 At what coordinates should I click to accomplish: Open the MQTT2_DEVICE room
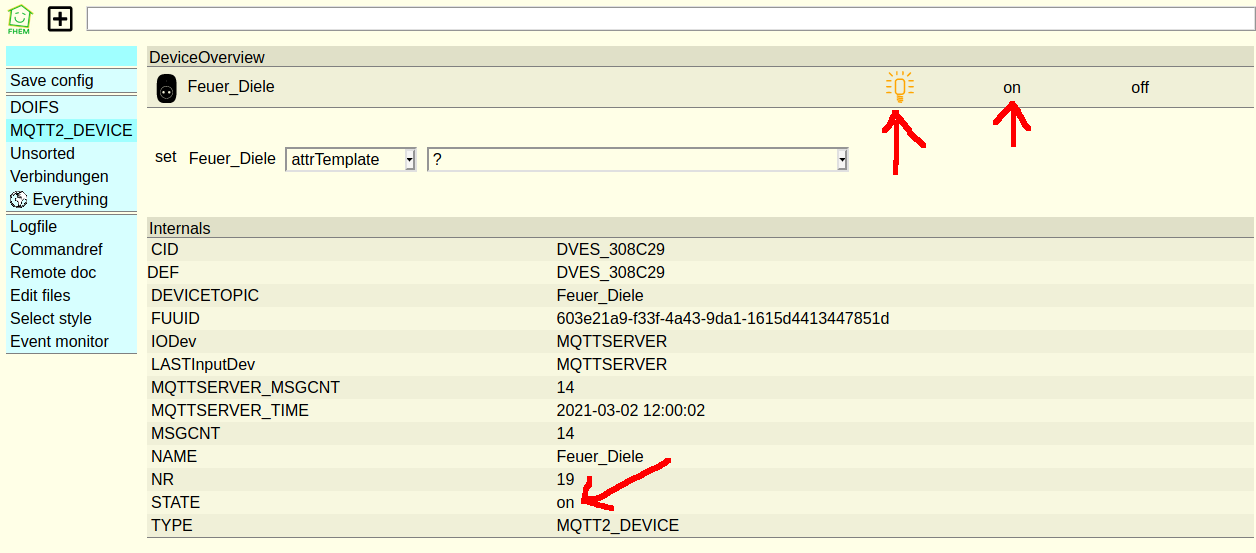(71, 130)
